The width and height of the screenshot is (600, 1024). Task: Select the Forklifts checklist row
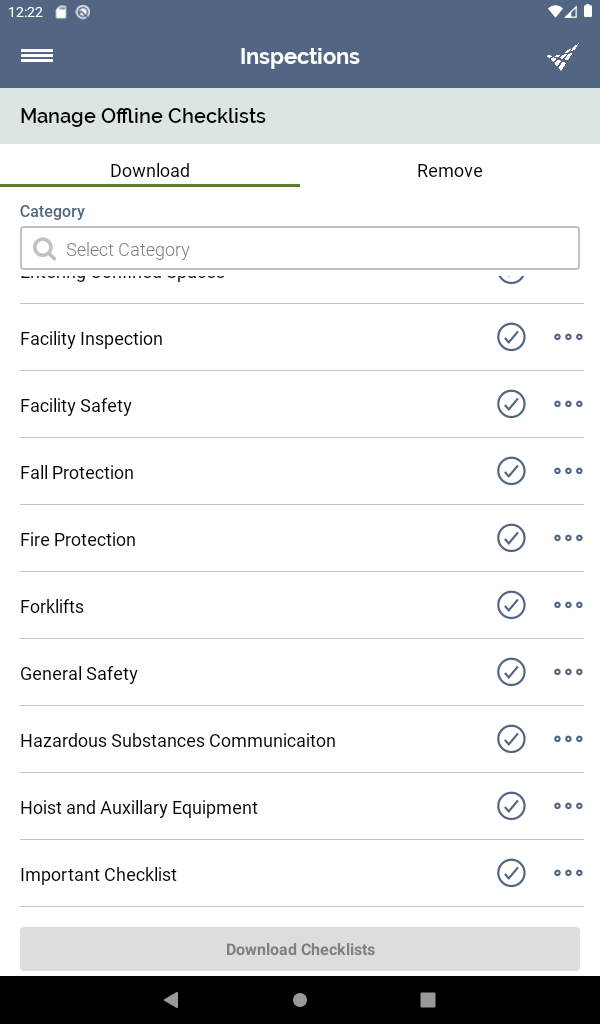coord(302,605)
